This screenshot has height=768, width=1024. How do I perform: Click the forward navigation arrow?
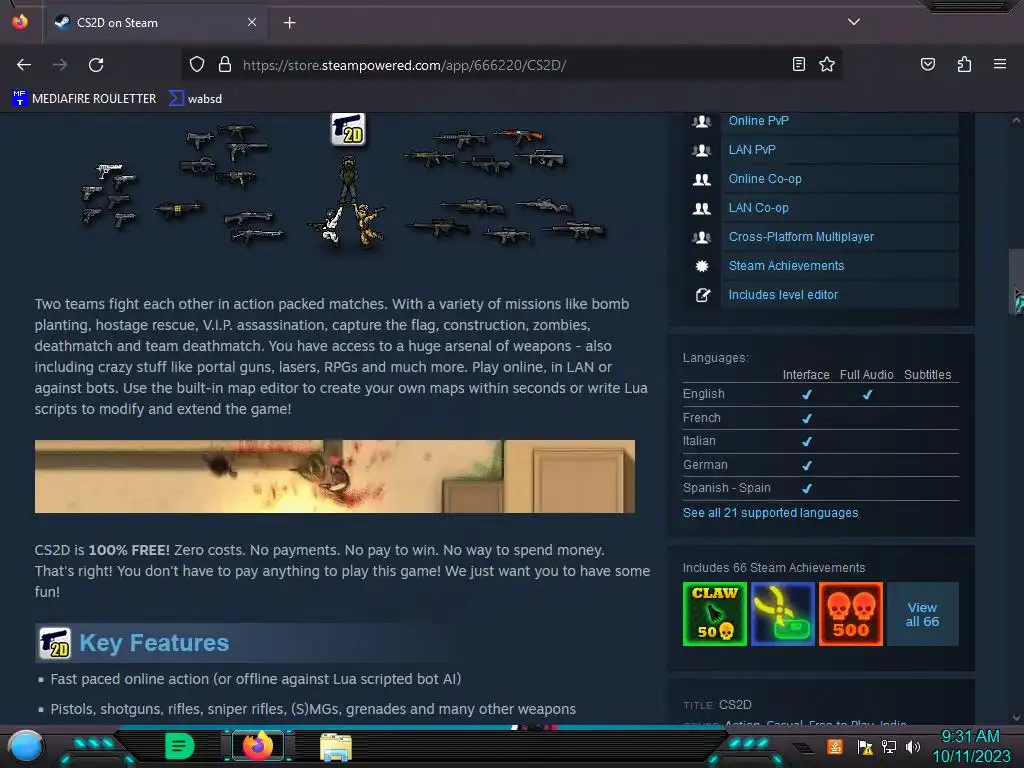pos(60,65)
